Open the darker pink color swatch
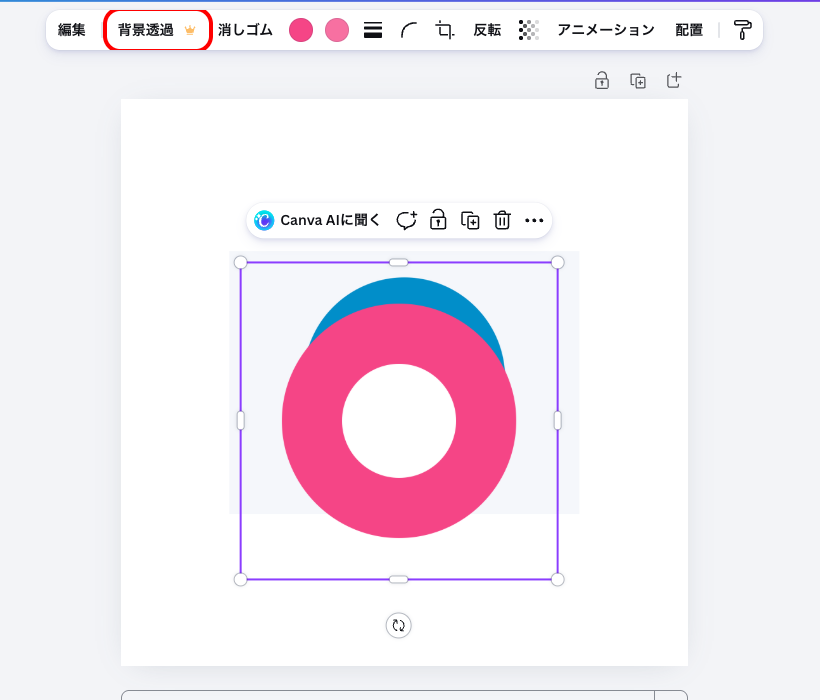The height and width of the screenshot is (700, 820). (x=301, y=30)
